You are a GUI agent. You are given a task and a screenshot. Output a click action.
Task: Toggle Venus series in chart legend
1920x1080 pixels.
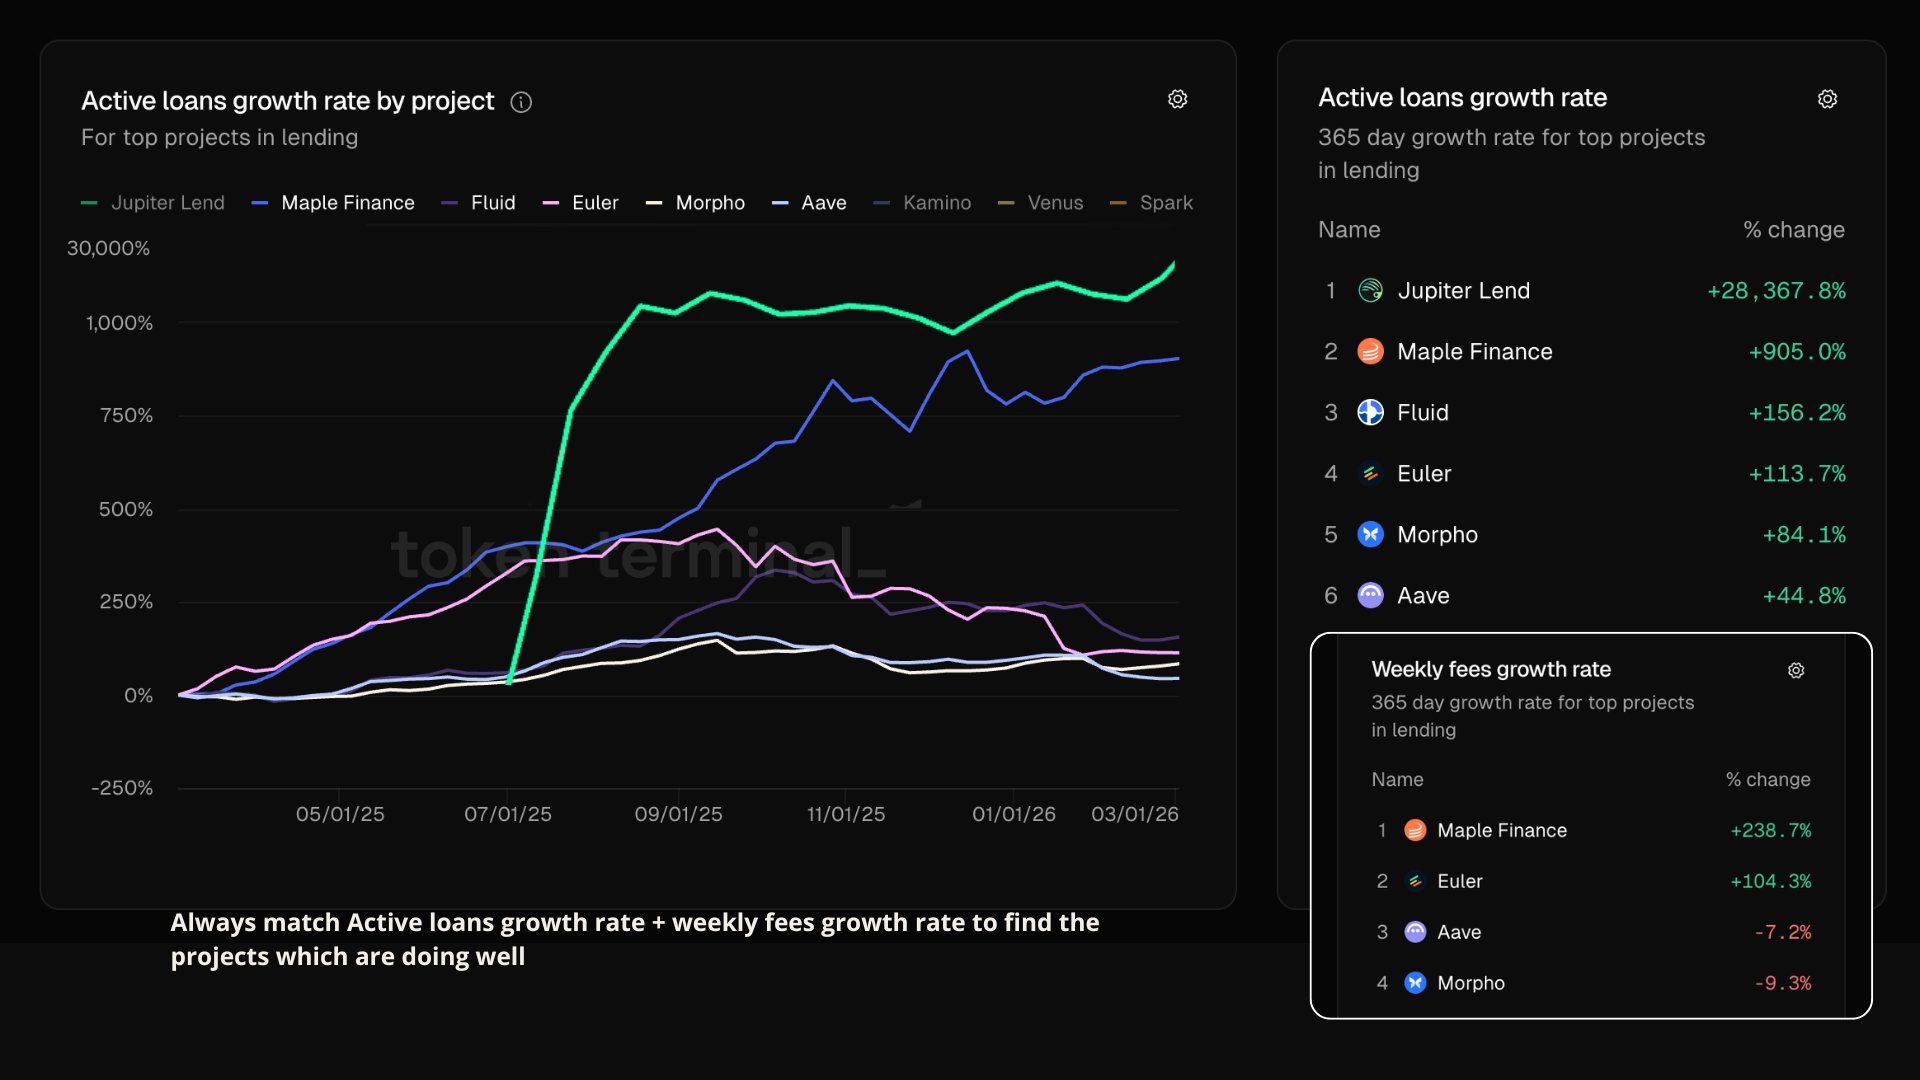pyautogui.click(x=1054, y=203)
